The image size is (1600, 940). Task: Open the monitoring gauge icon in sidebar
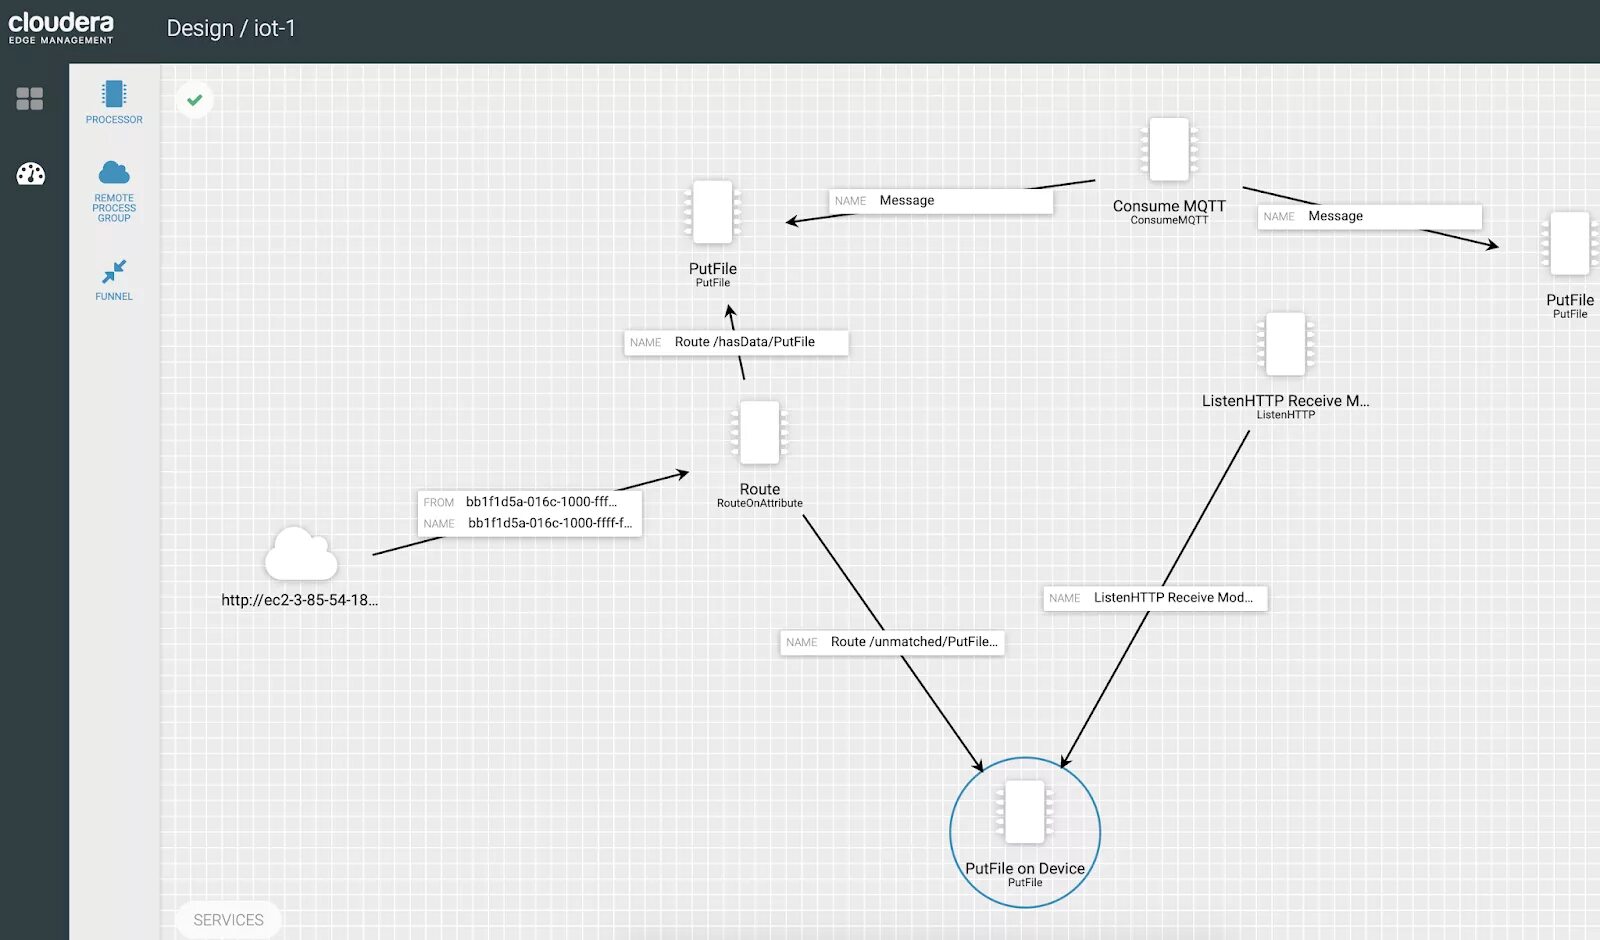coord(31,174)
